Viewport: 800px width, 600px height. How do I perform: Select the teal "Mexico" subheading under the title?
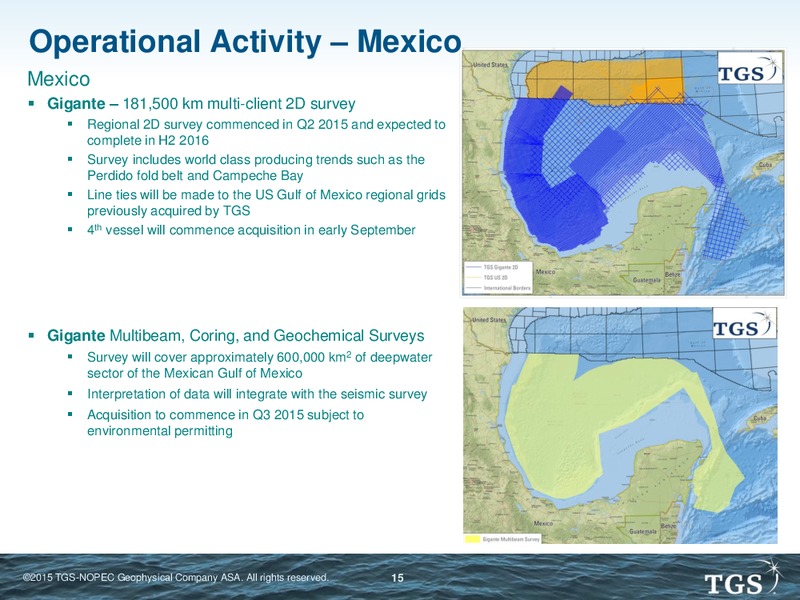click(59, 79)
